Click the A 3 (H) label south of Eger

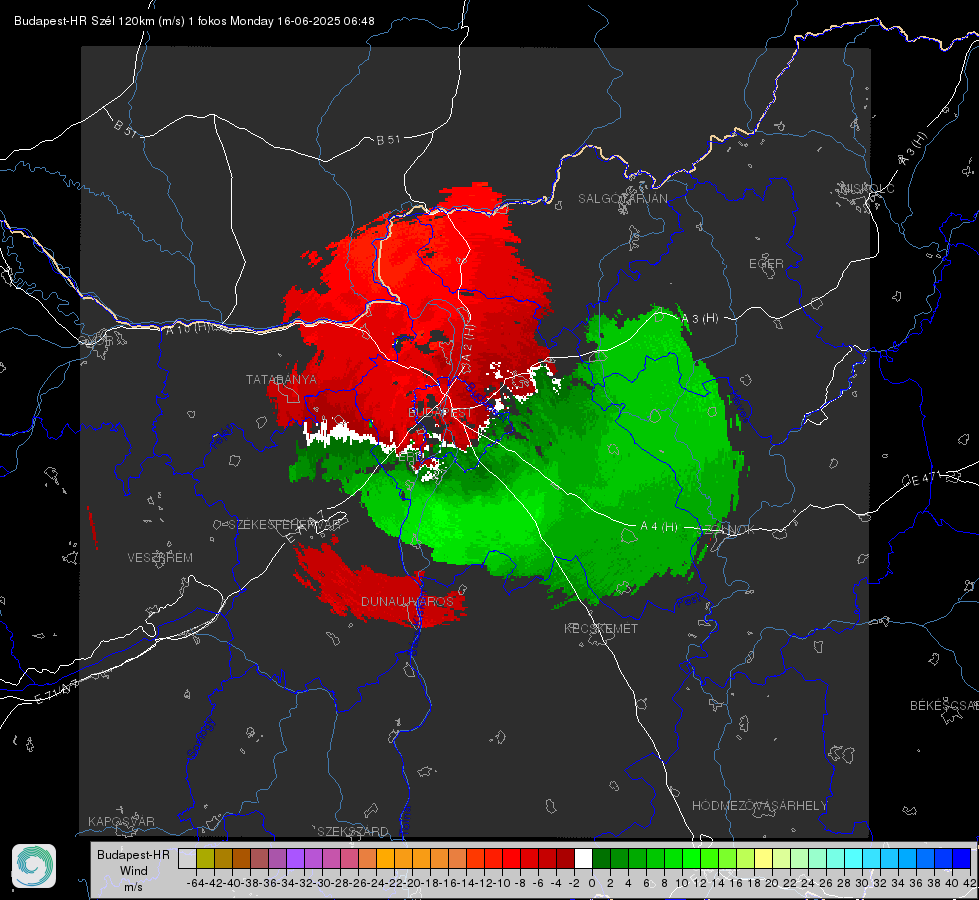(x=700, y=319)
